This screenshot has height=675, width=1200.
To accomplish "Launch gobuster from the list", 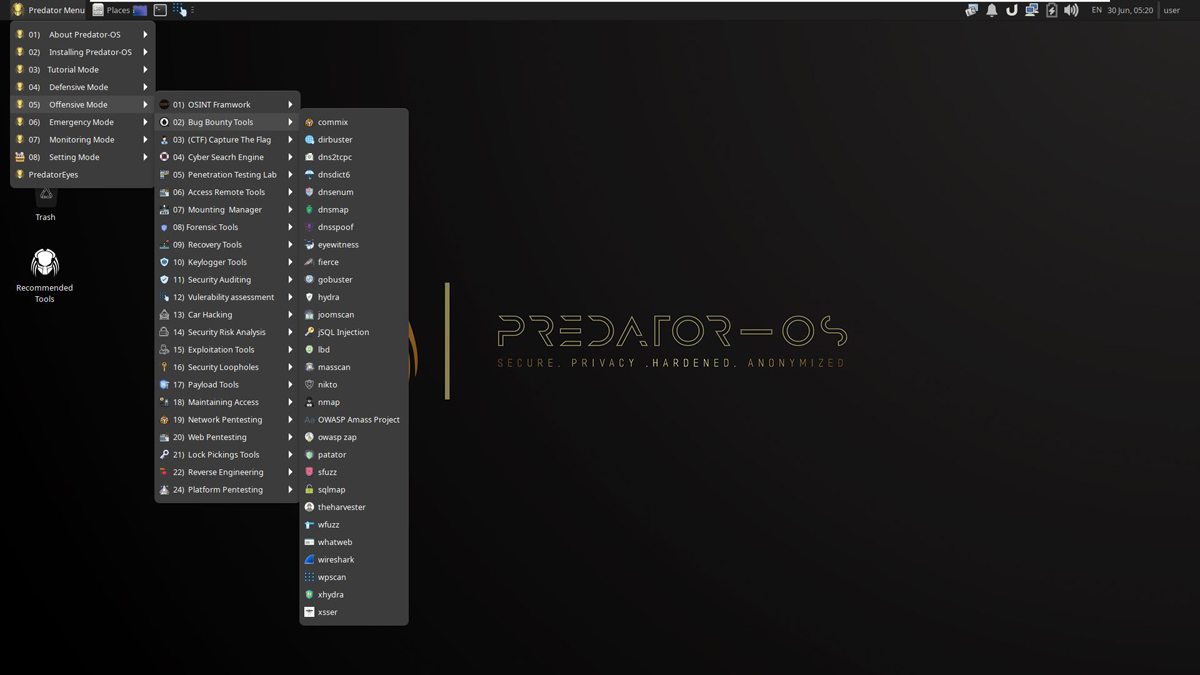I will (x=354, y=280).
